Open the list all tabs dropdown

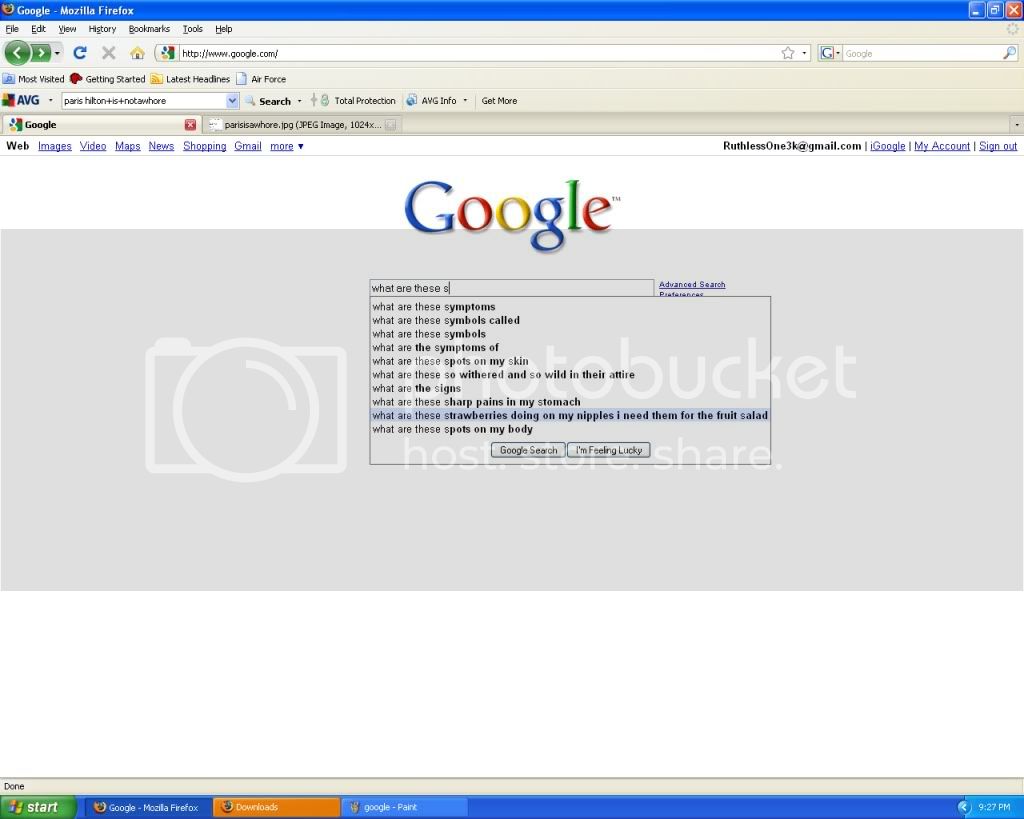point(1016,125)
